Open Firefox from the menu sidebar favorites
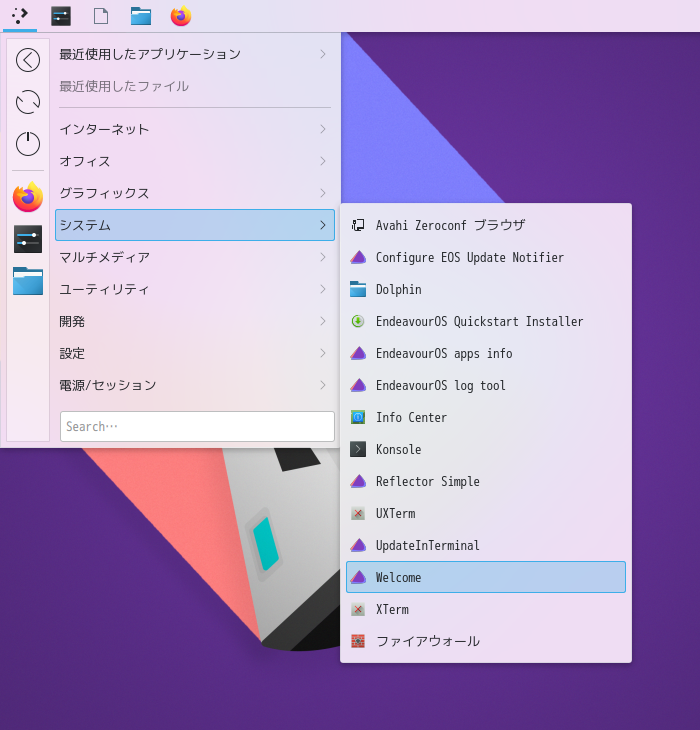 pos(28,197)
